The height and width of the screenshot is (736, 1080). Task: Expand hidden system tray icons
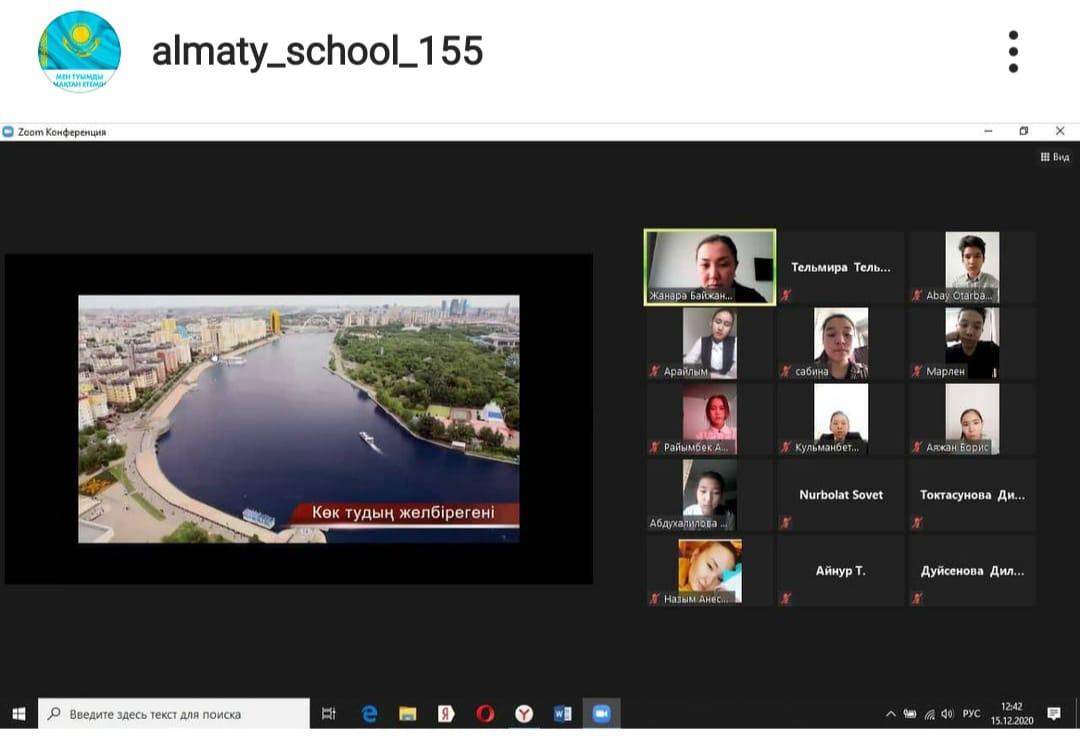pos(890,714)
